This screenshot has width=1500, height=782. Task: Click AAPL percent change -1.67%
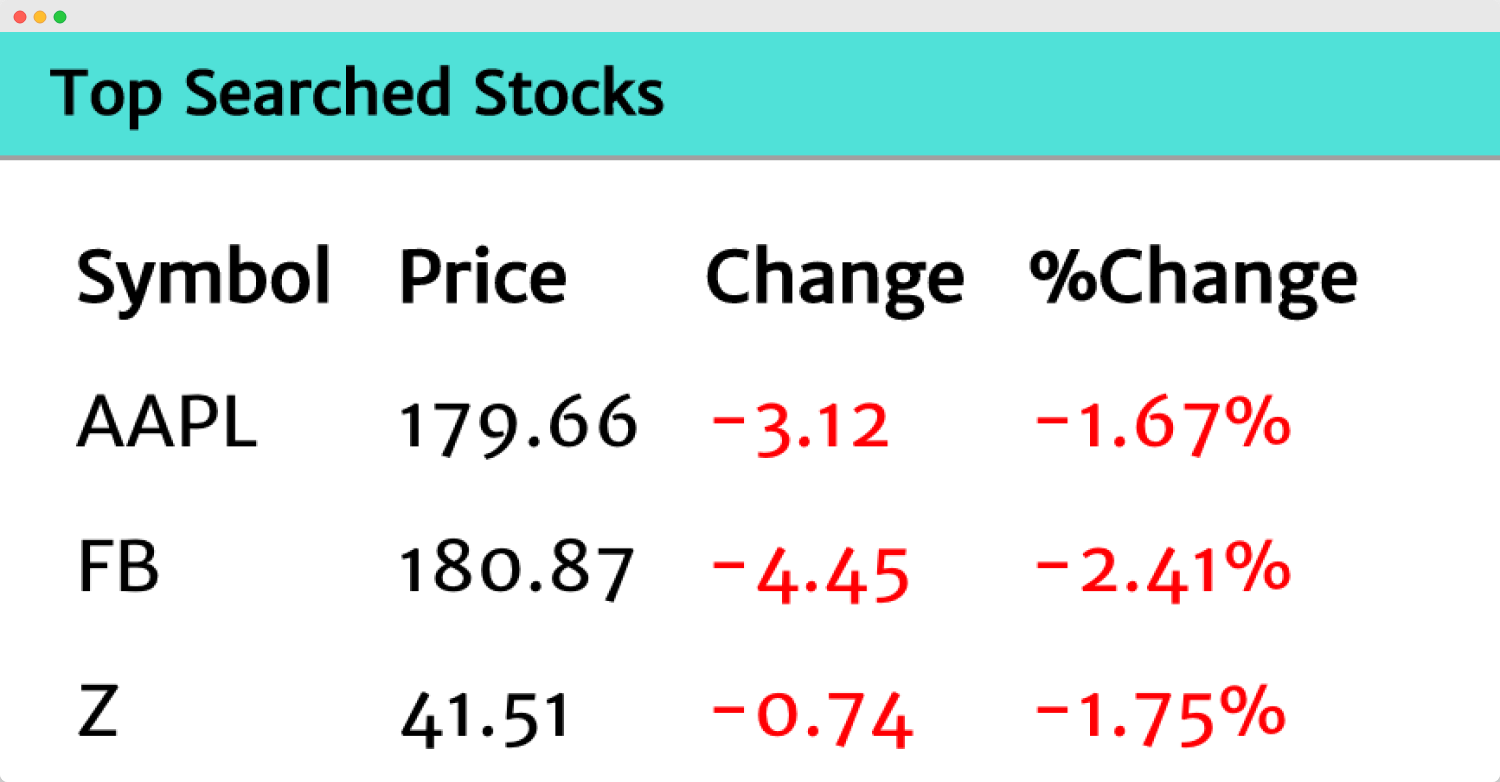pos(1163,425)
